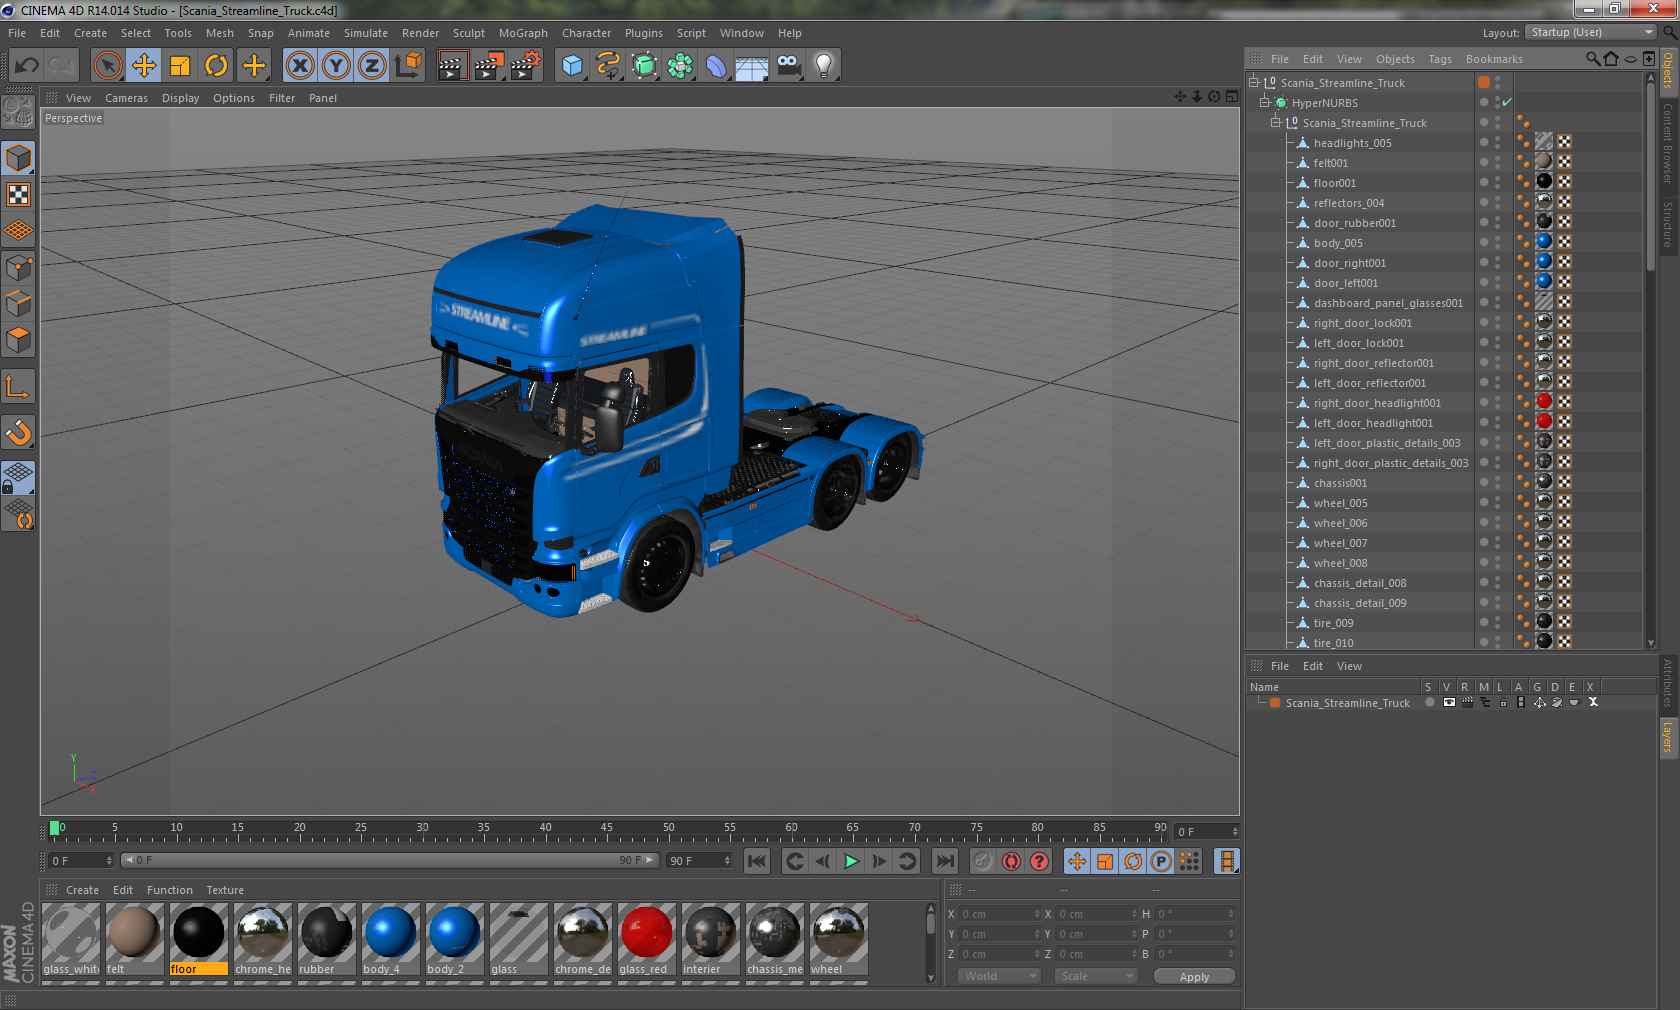Click the Object Manager search icon

point(1592,59)
